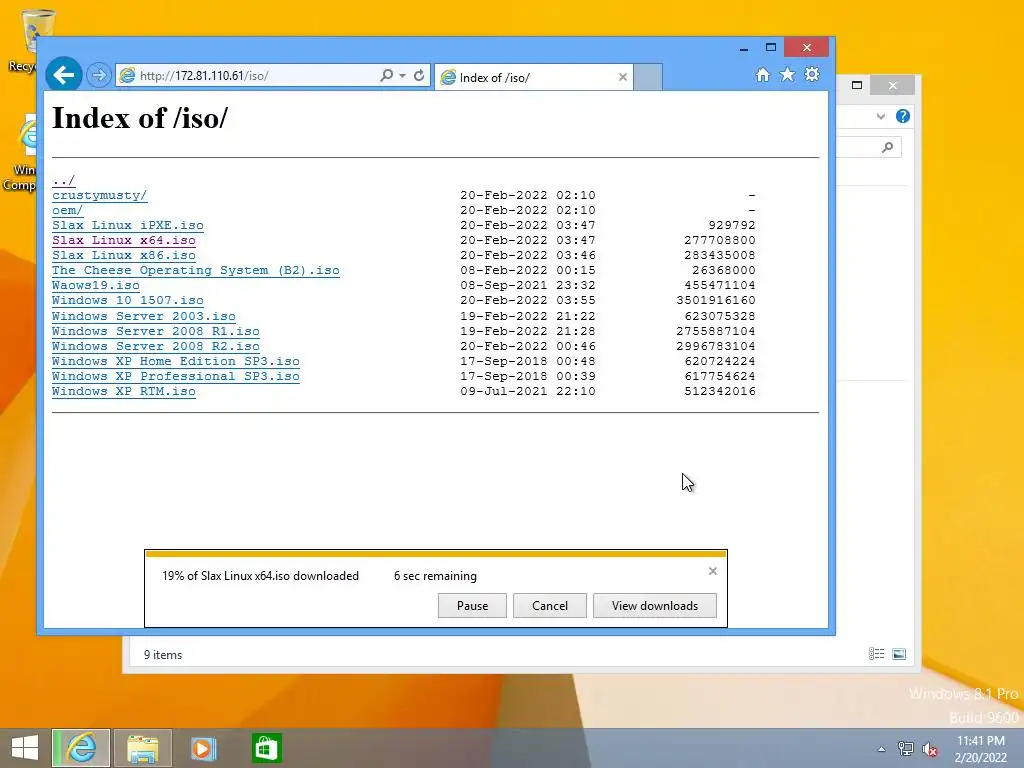Click the network icon in system tray

click(905, 749)
